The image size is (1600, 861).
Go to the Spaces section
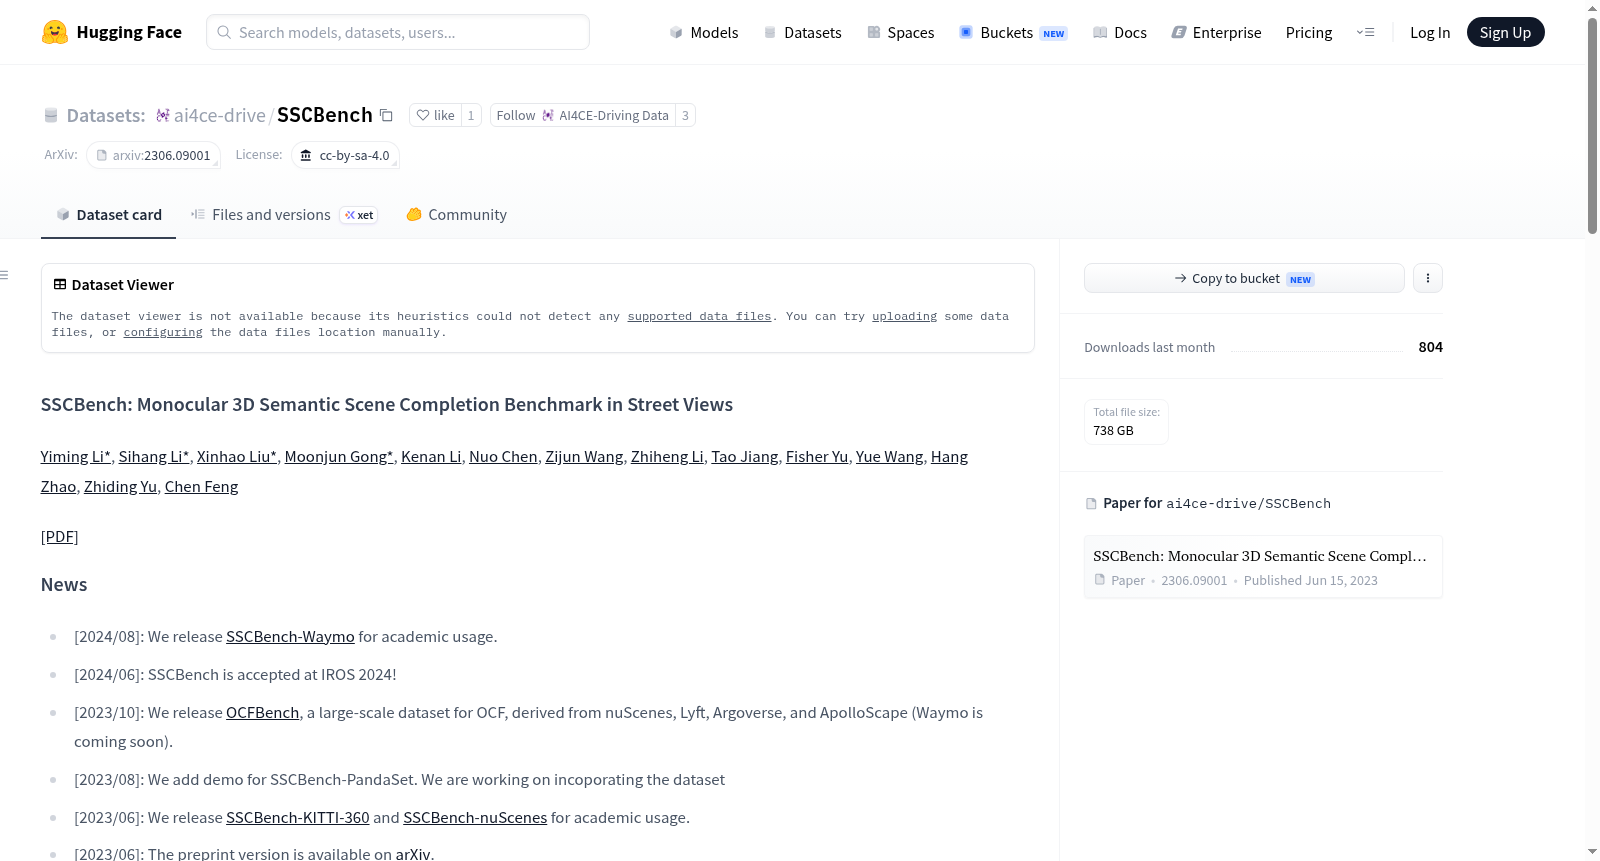click(901, 32)
